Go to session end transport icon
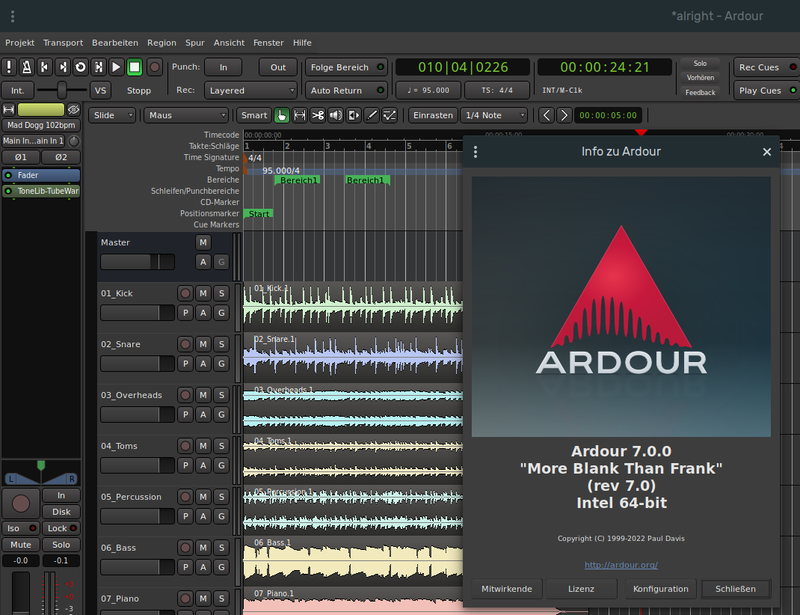 pos(62,67)
